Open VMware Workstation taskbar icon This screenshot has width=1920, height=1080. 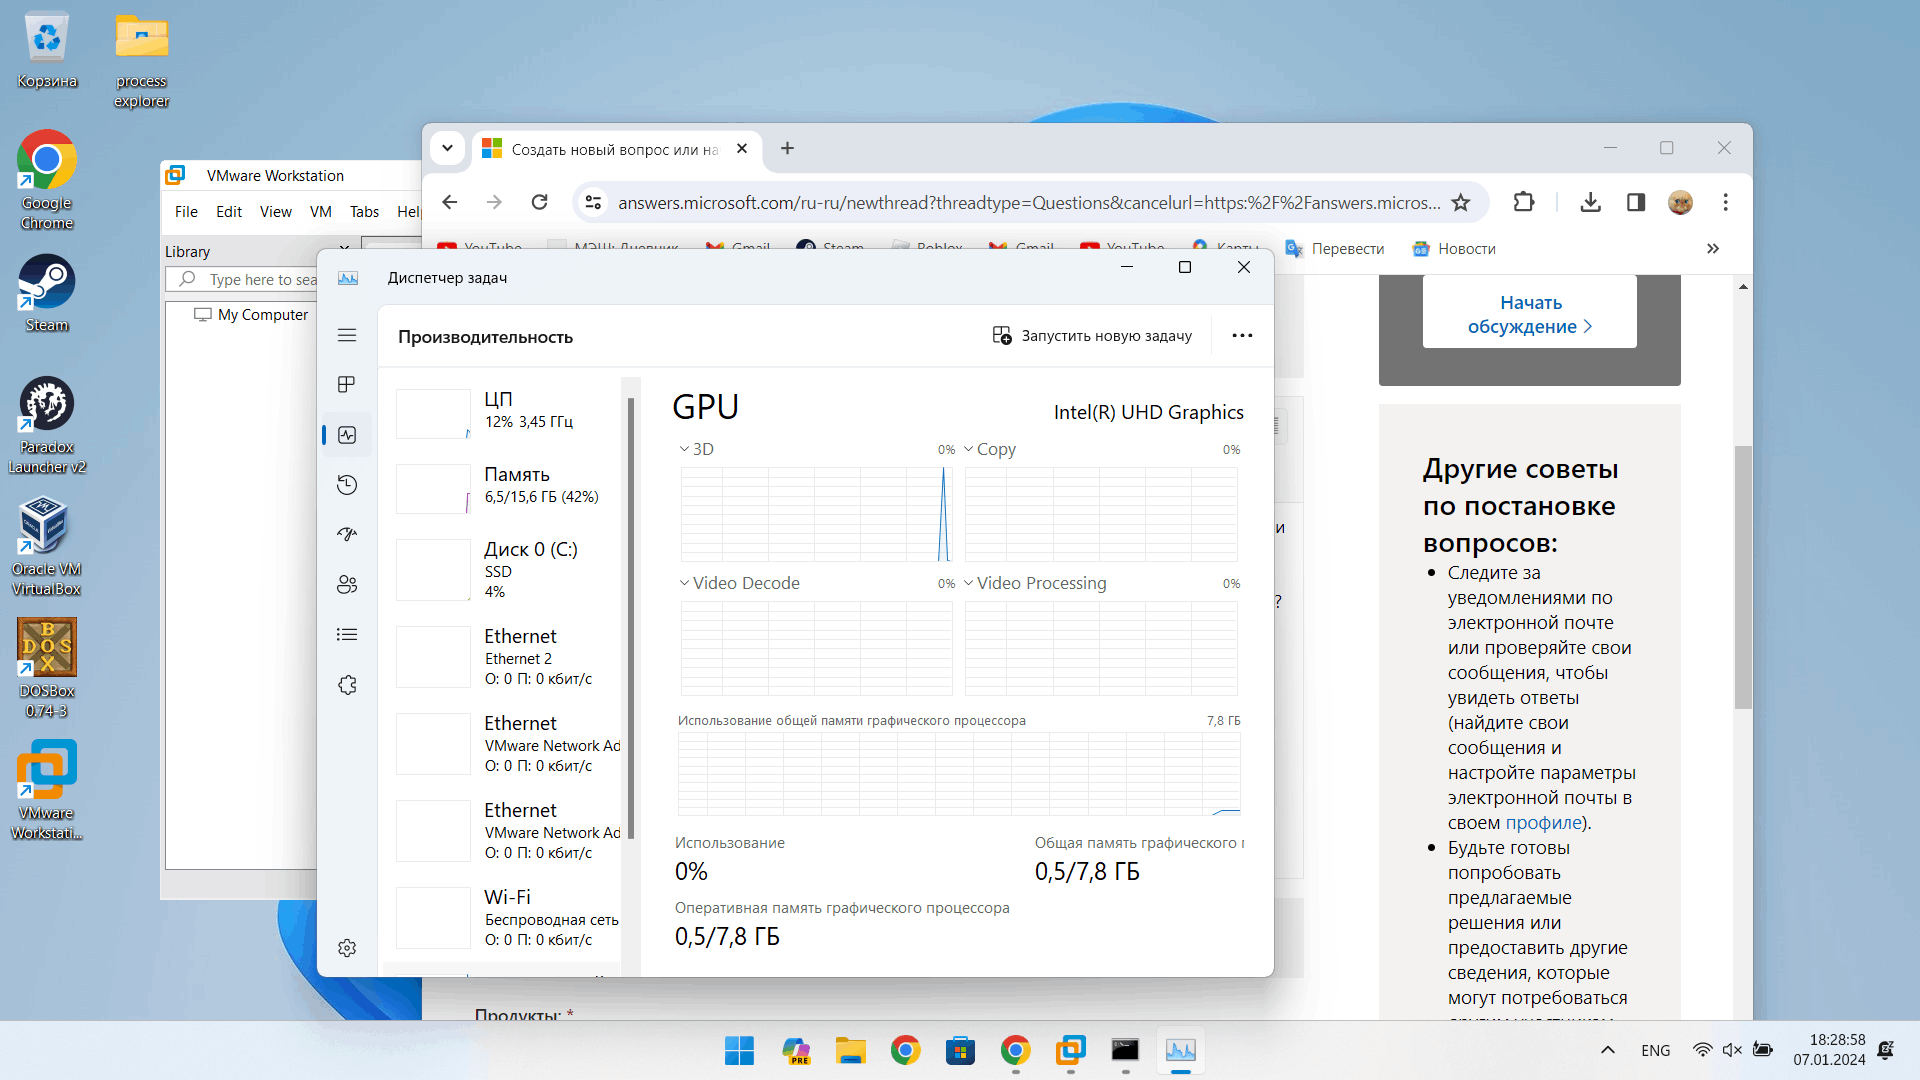1070,1051
